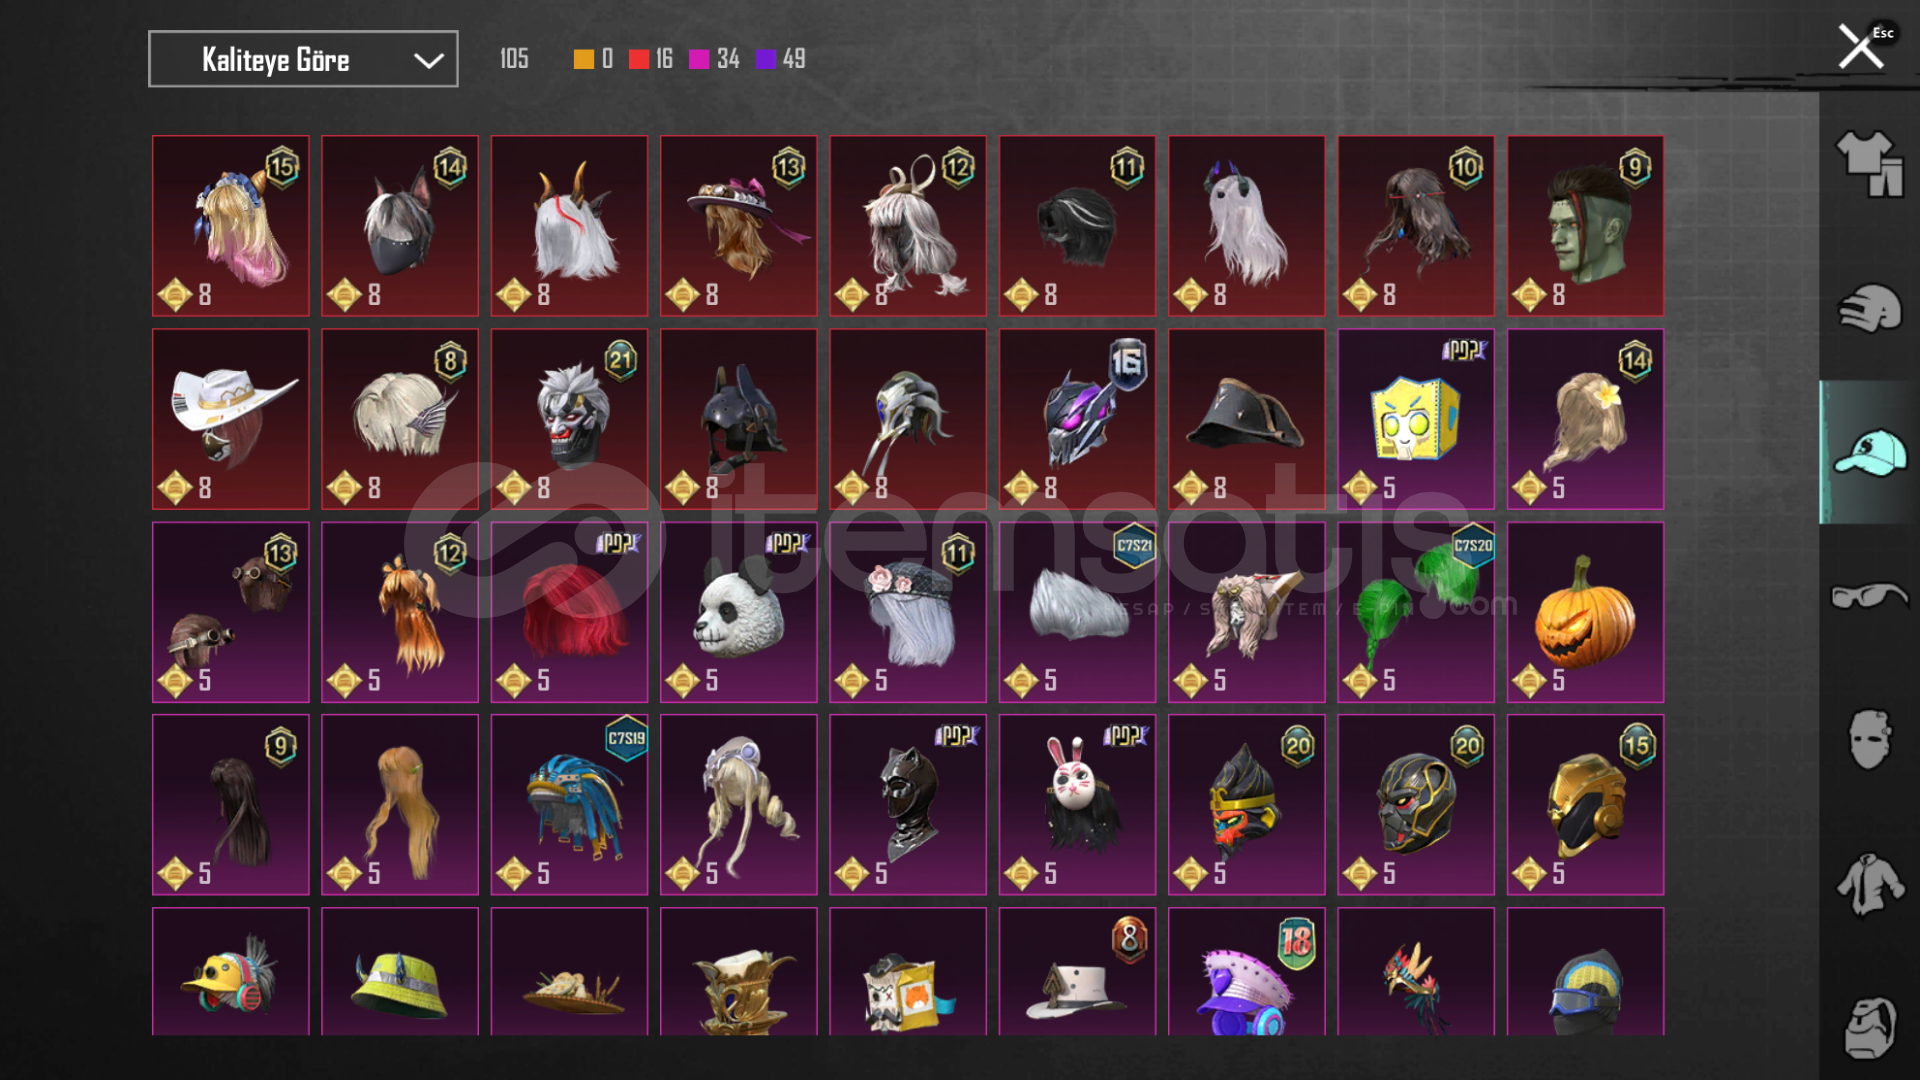
Task: Click the purple quality count indicator
Action: [x=781, y=59]
